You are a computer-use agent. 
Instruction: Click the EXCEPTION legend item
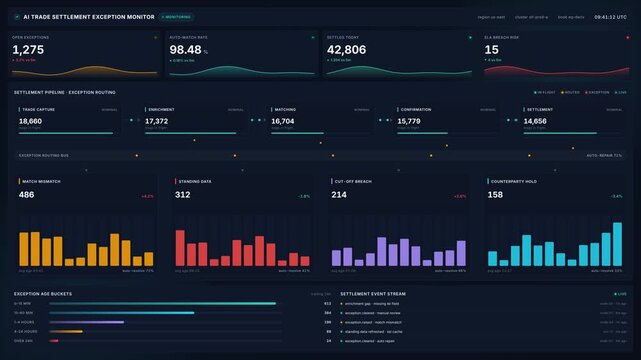(x=597, y=92)
